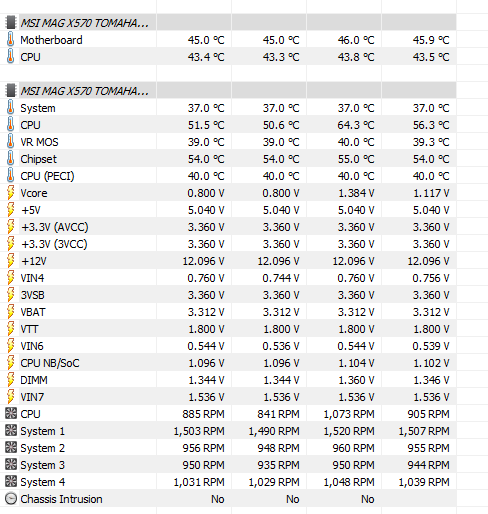Viewport: 488px width, 514px height.
Task: Click the lightning icon beside VIN7
Action: tap(11, 397)
